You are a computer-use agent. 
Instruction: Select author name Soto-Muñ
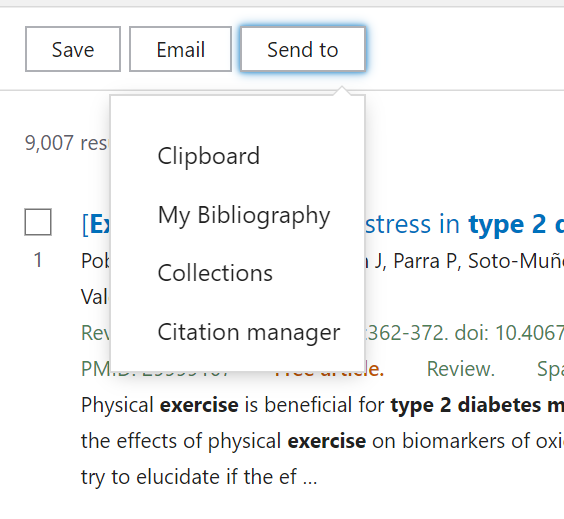coord(515,261)
